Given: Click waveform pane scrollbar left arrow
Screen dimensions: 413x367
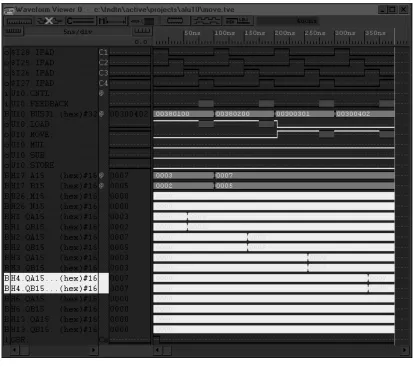Looking at the screenshot, I should point(158,350).
